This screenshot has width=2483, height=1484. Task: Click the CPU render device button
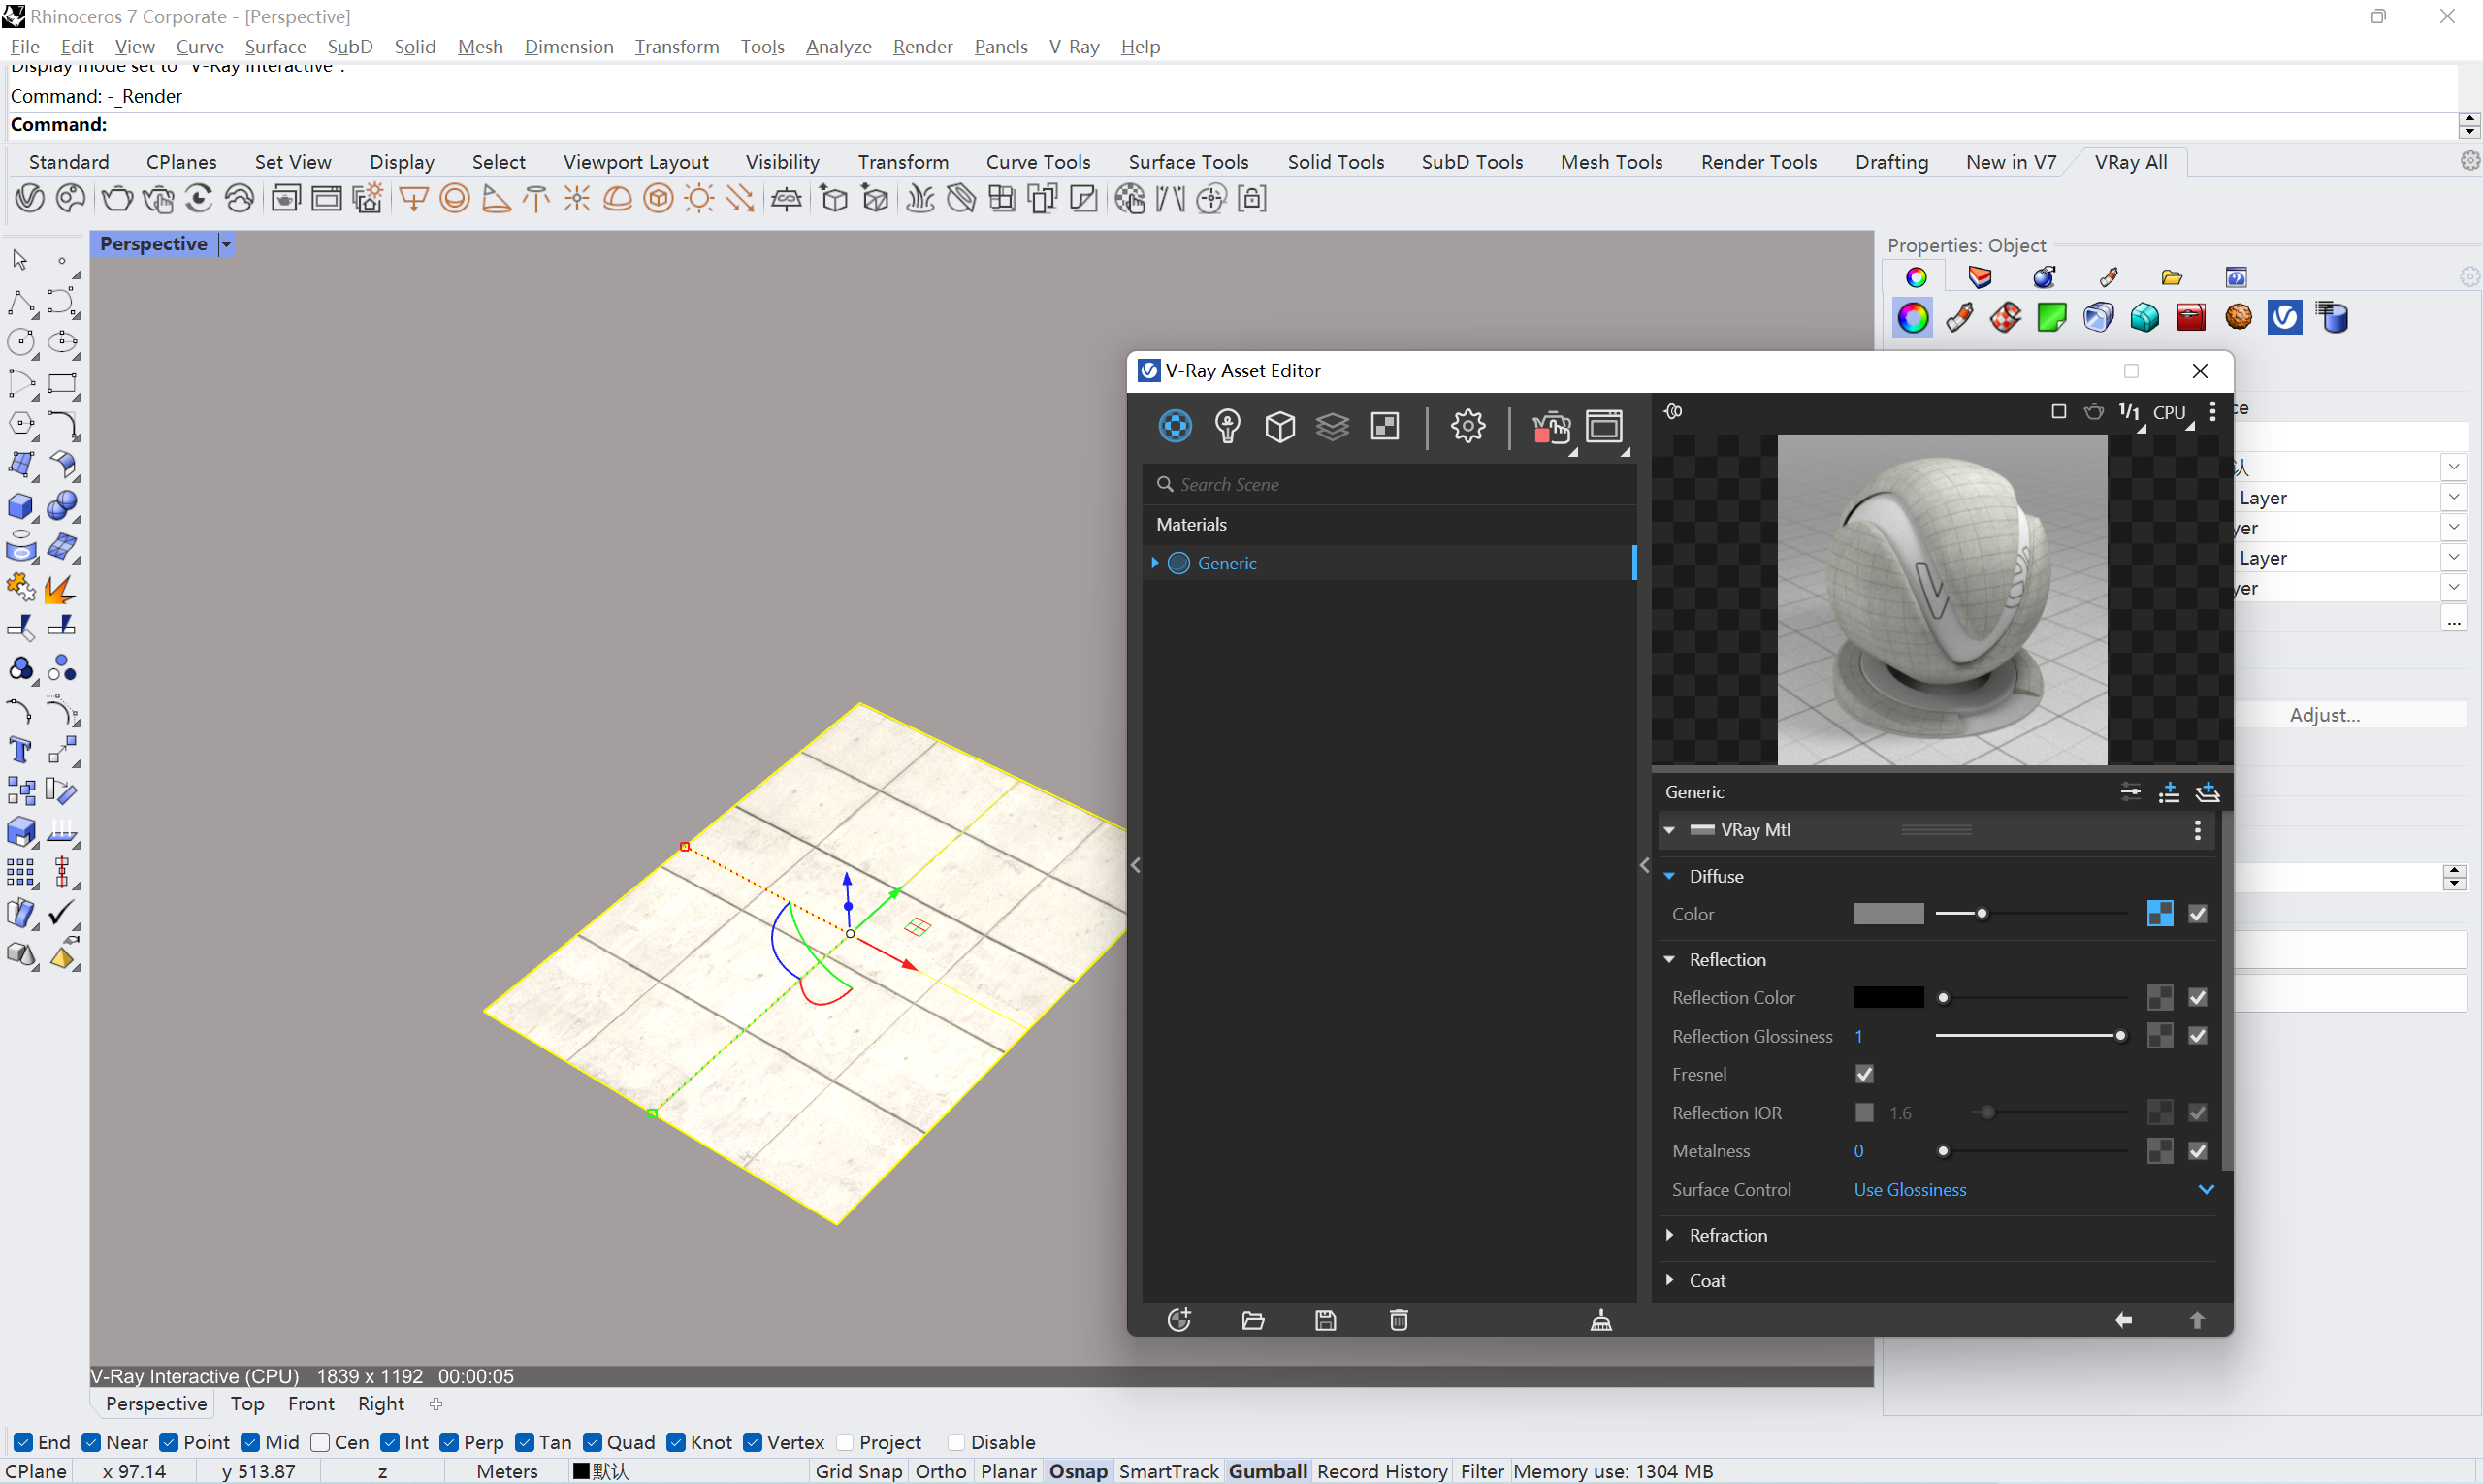point(2169,412)
